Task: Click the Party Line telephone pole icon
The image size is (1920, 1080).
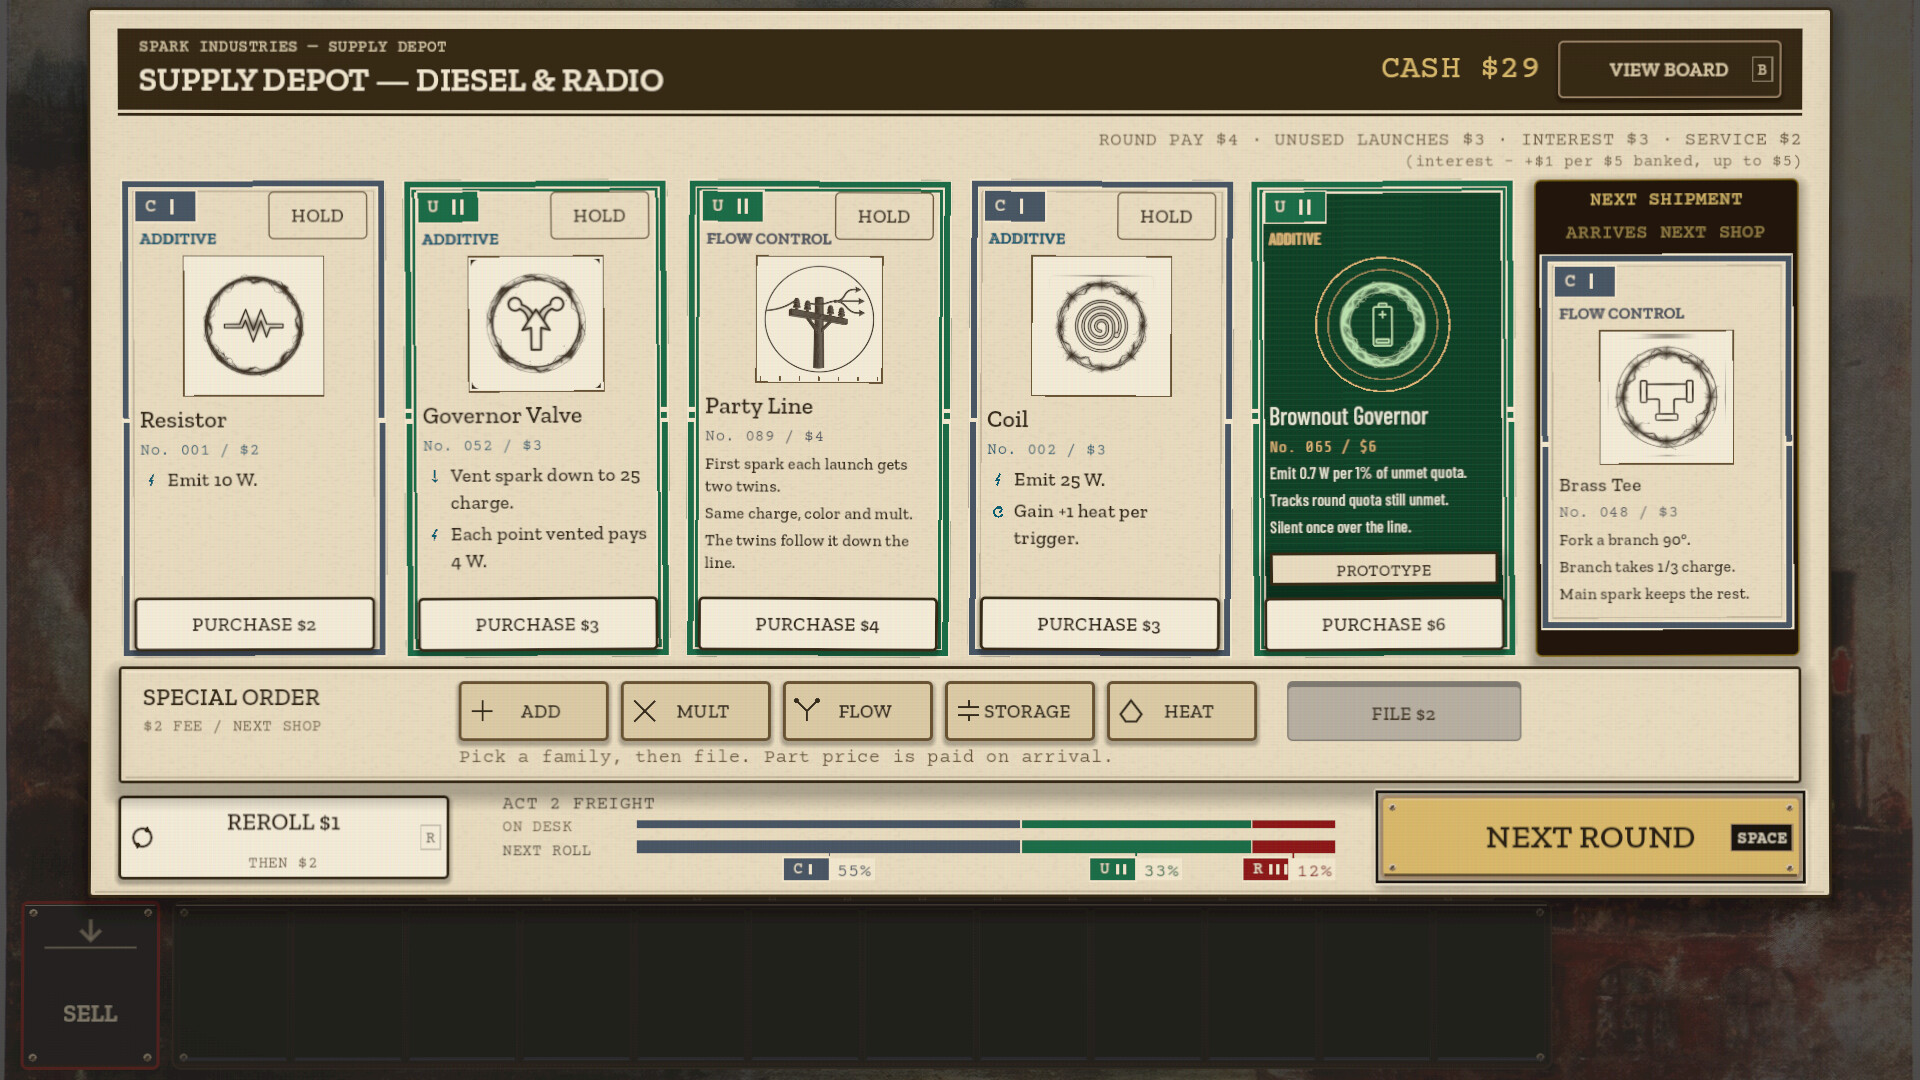Action: [819, 319]
